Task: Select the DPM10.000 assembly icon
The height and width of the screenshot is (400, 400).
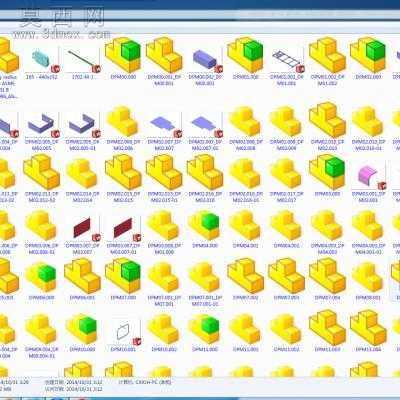Action: [x=82, y=329]
